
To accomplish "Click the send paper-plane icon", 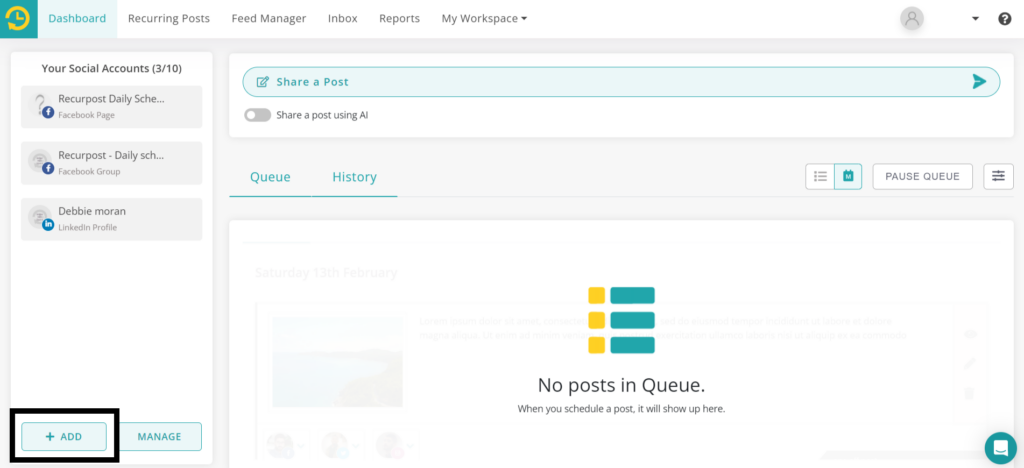I will pyautogui.click(x=978, y=82).
